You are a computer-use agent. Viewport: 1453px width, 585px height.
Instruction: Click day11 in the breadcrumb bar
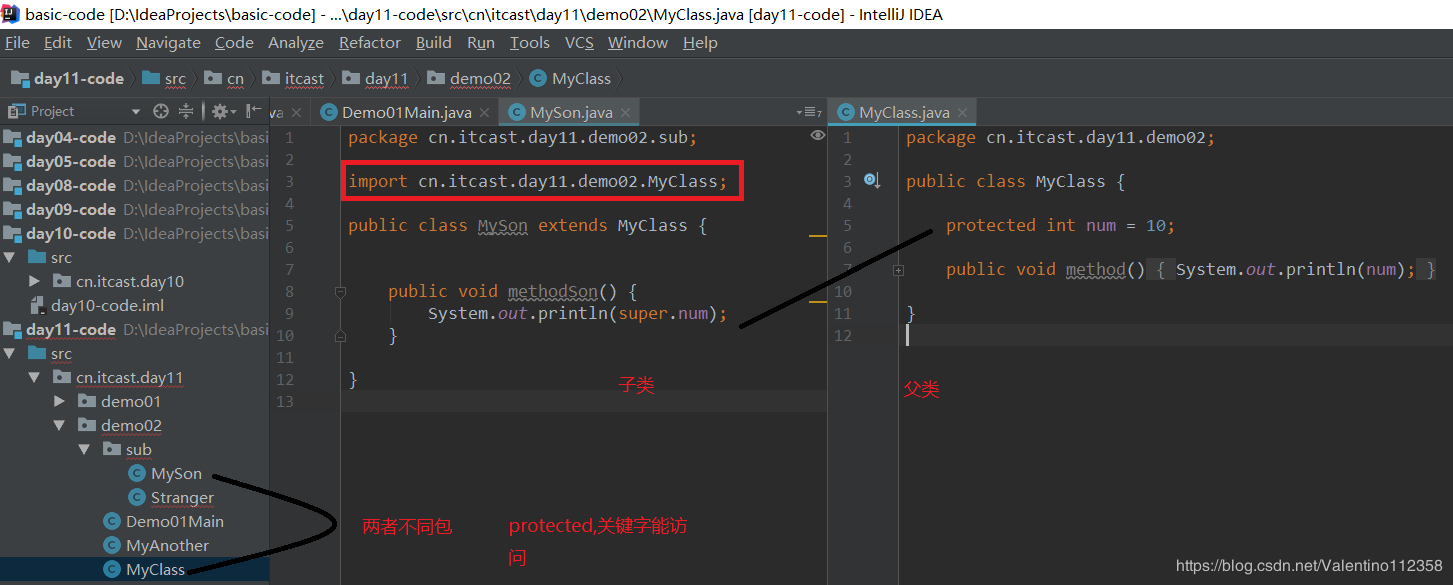(375, 78)
